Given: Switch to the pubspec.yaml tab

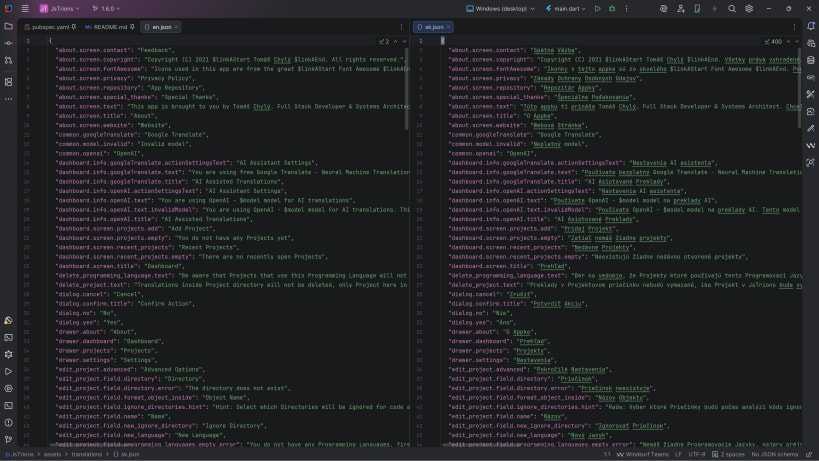Looking at the screenshot, I should pos(50,27).
